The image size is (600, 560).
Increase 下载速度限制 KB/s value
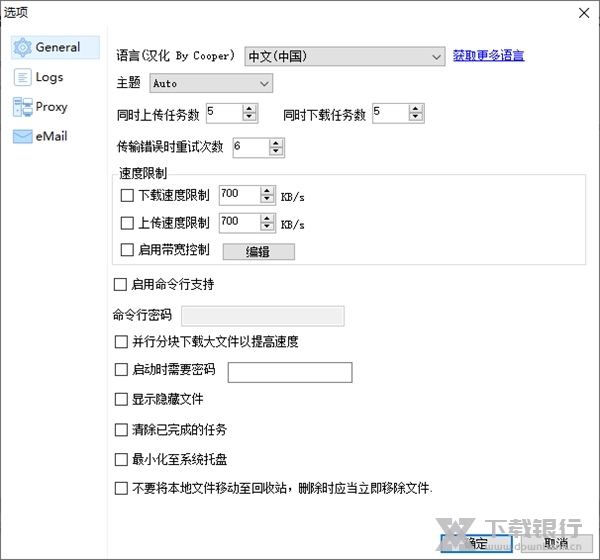point(267,191)
